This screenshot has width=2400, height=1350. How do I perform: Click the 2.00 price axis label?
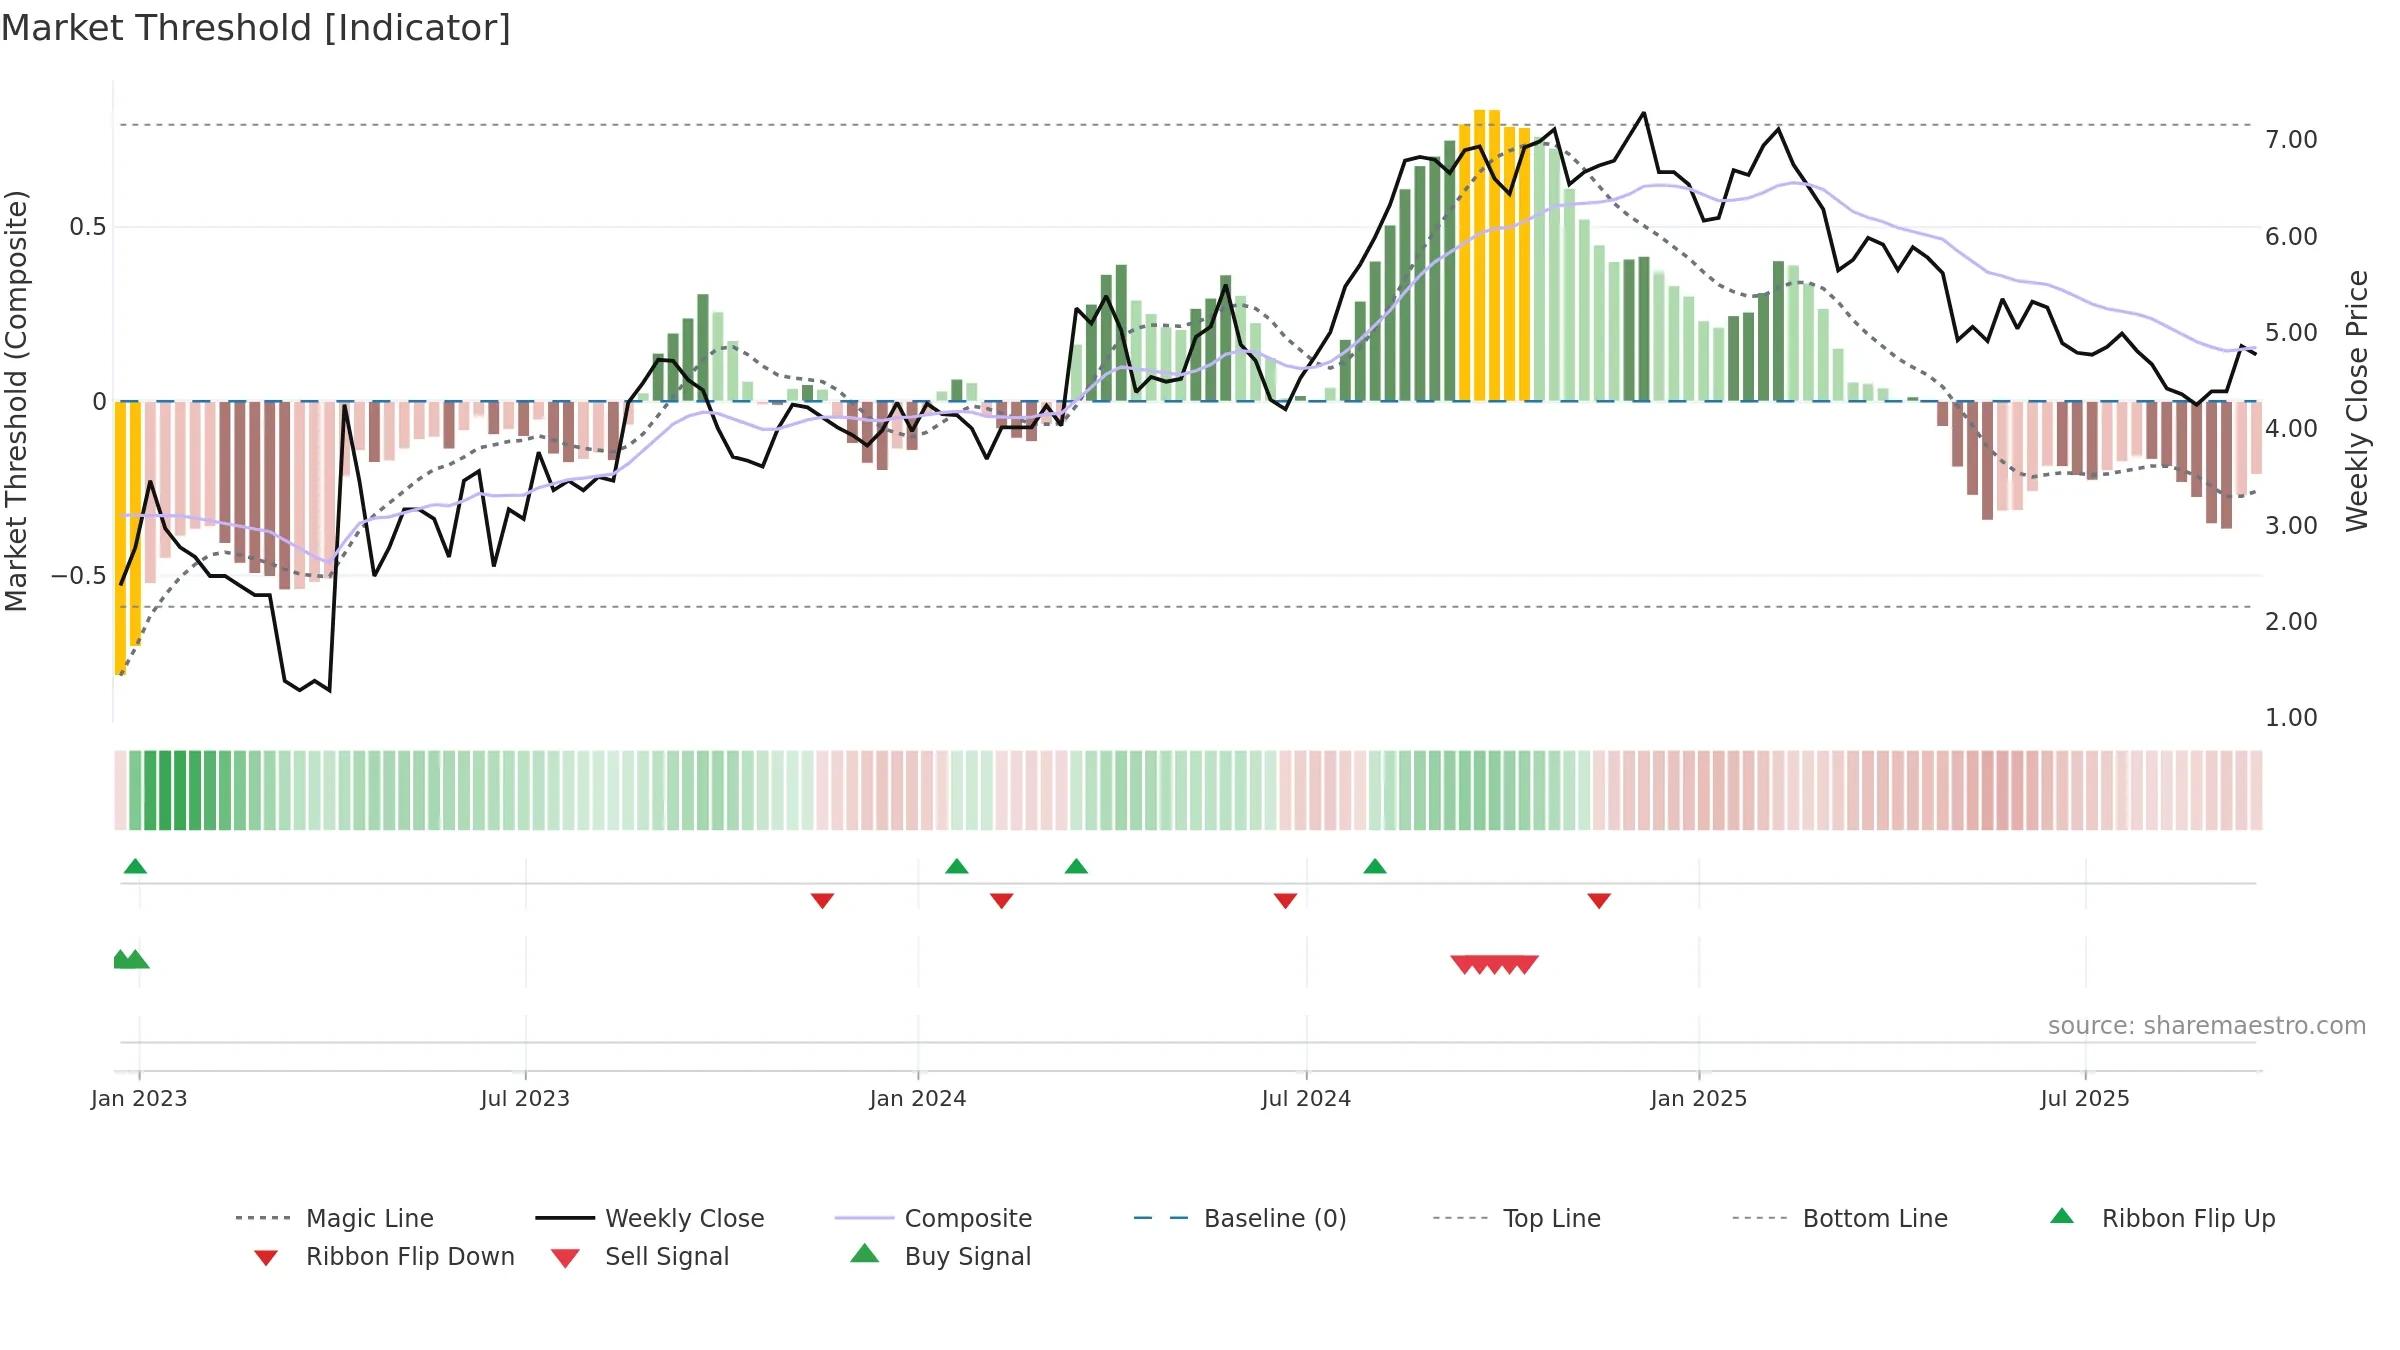(x=2291, y=622)
